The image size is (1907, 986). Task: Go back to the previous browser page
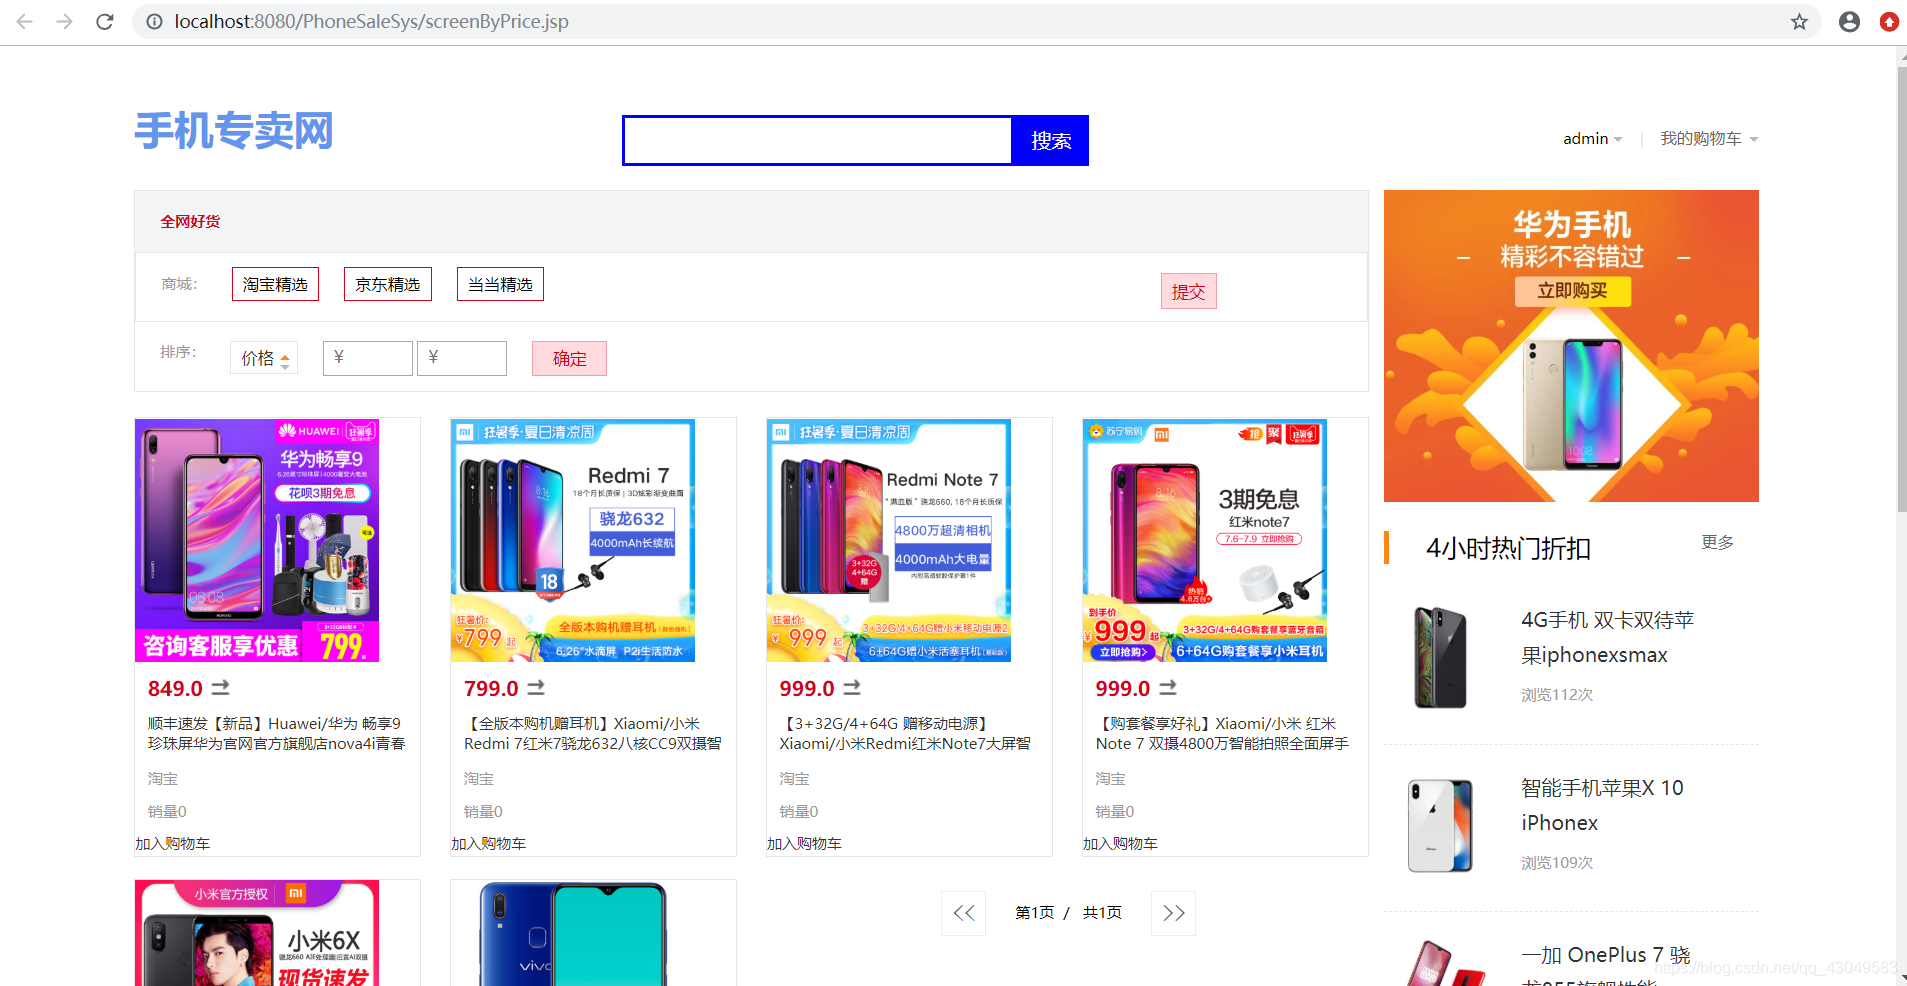25,21
